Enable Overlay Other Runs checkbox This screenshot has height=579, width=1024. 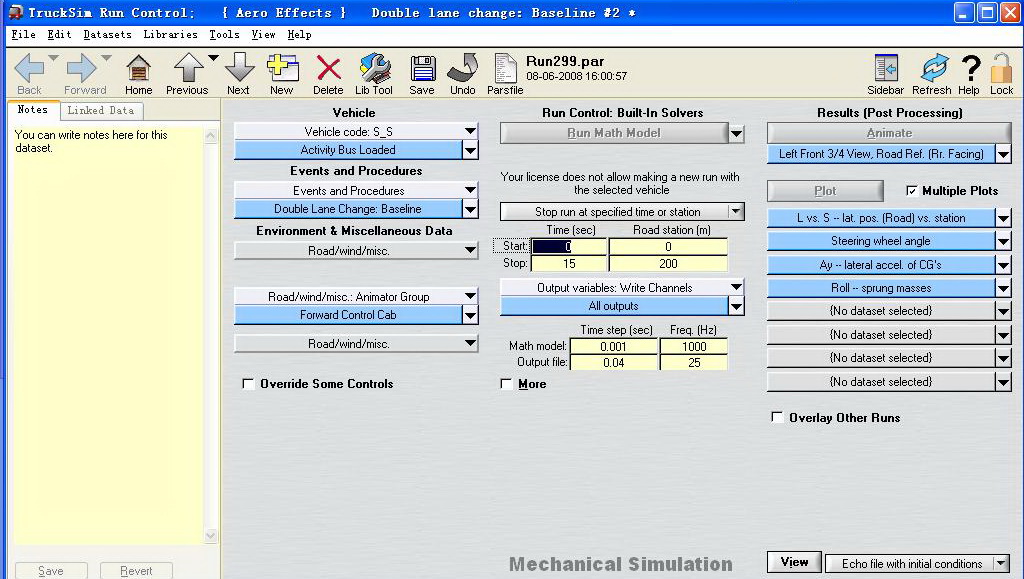777,417
